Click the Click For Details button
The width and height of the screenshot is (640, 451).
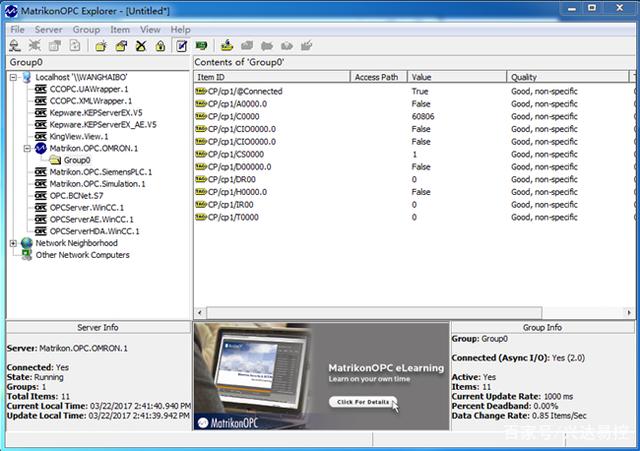click(362, 402)
